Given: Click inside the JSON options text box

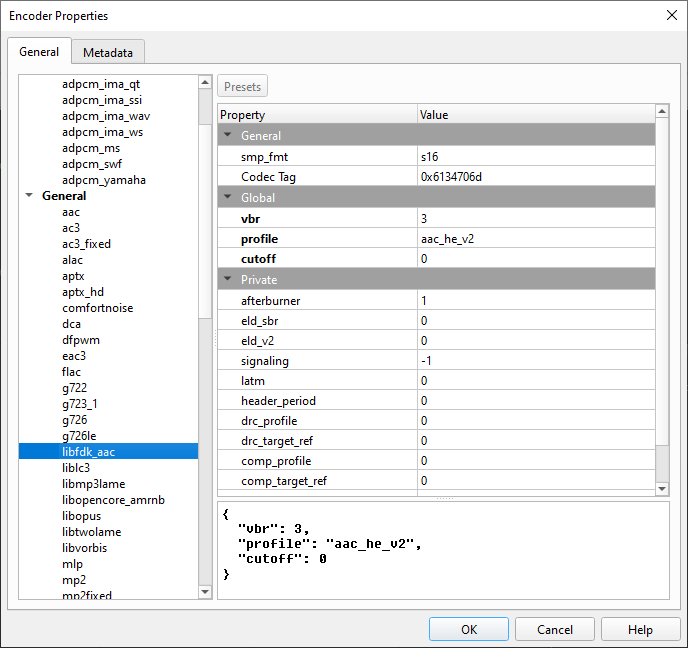Looking at the screenshot, I should coord(443,551).
